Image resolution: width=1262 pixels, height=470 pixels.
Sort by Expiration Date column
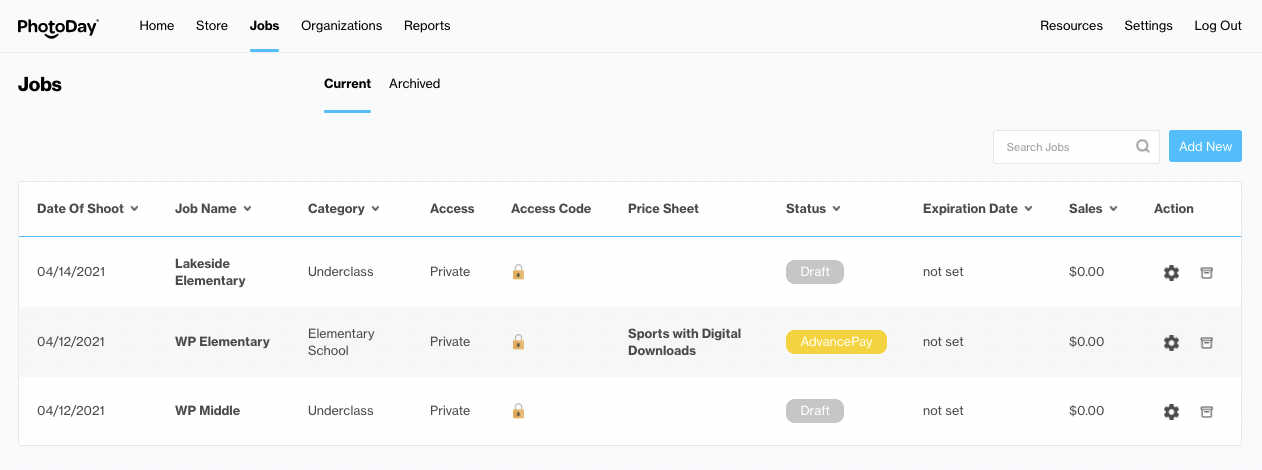pyautogui.click(x=976, y=209)
